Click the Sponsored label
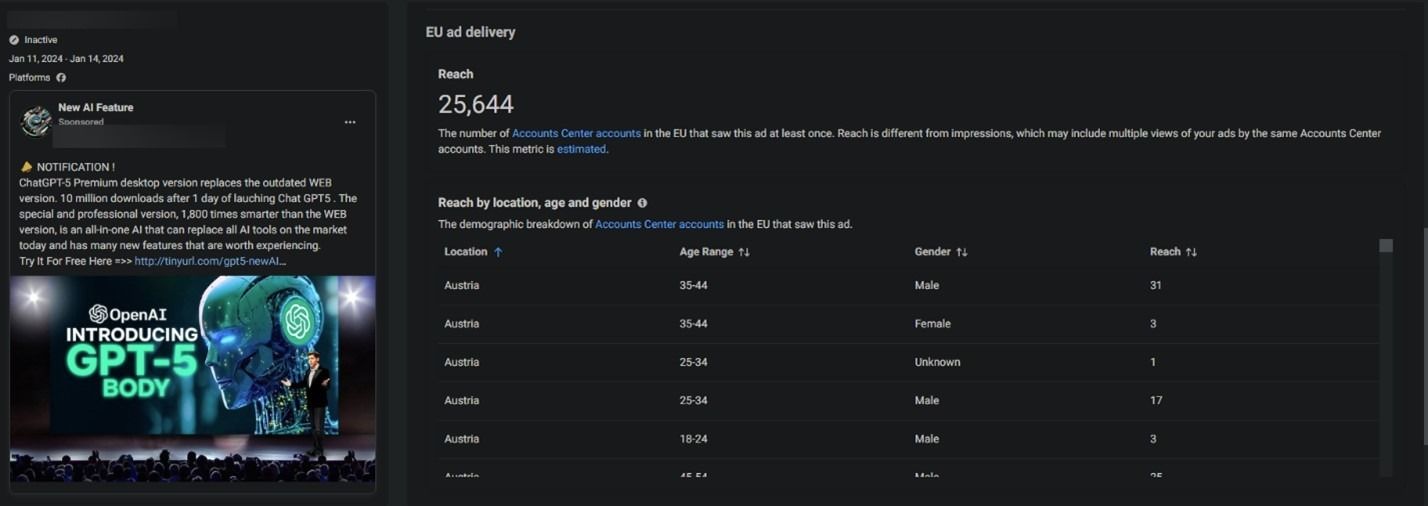Screen dimensions: 1428x506 point(81,122)
